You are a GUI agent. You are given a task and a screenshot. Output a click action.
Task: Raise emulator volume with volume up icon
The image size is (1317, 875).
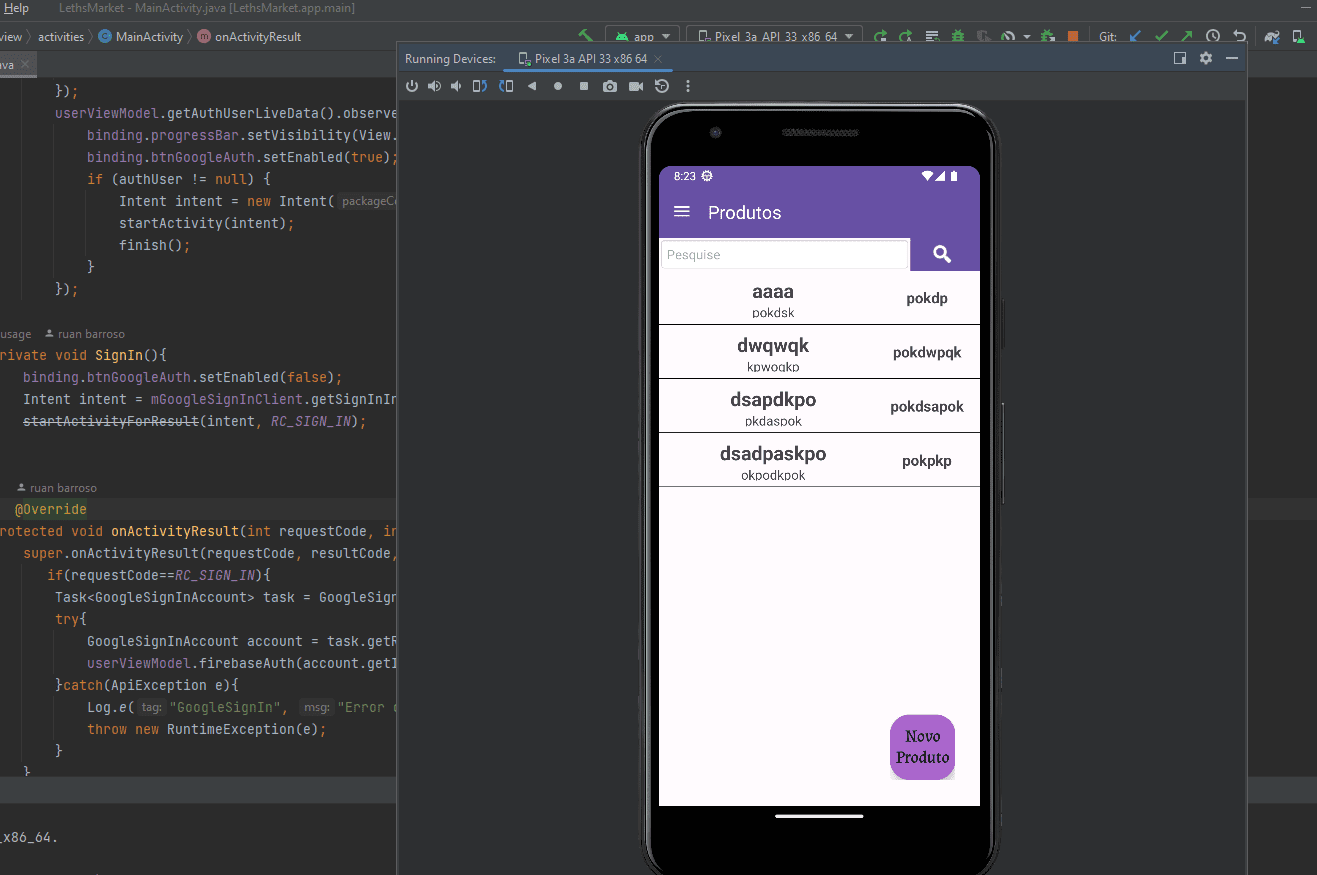click(434, 87)
